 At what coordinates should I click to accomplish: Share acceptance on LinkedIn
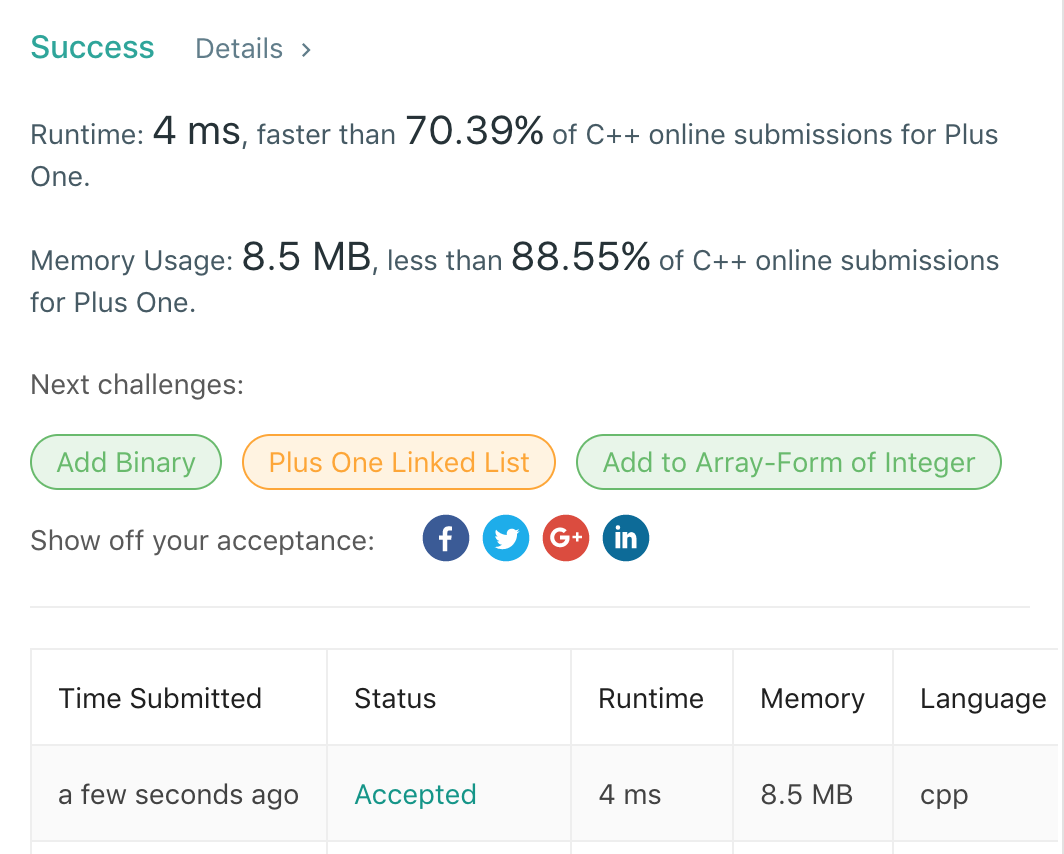626,539
